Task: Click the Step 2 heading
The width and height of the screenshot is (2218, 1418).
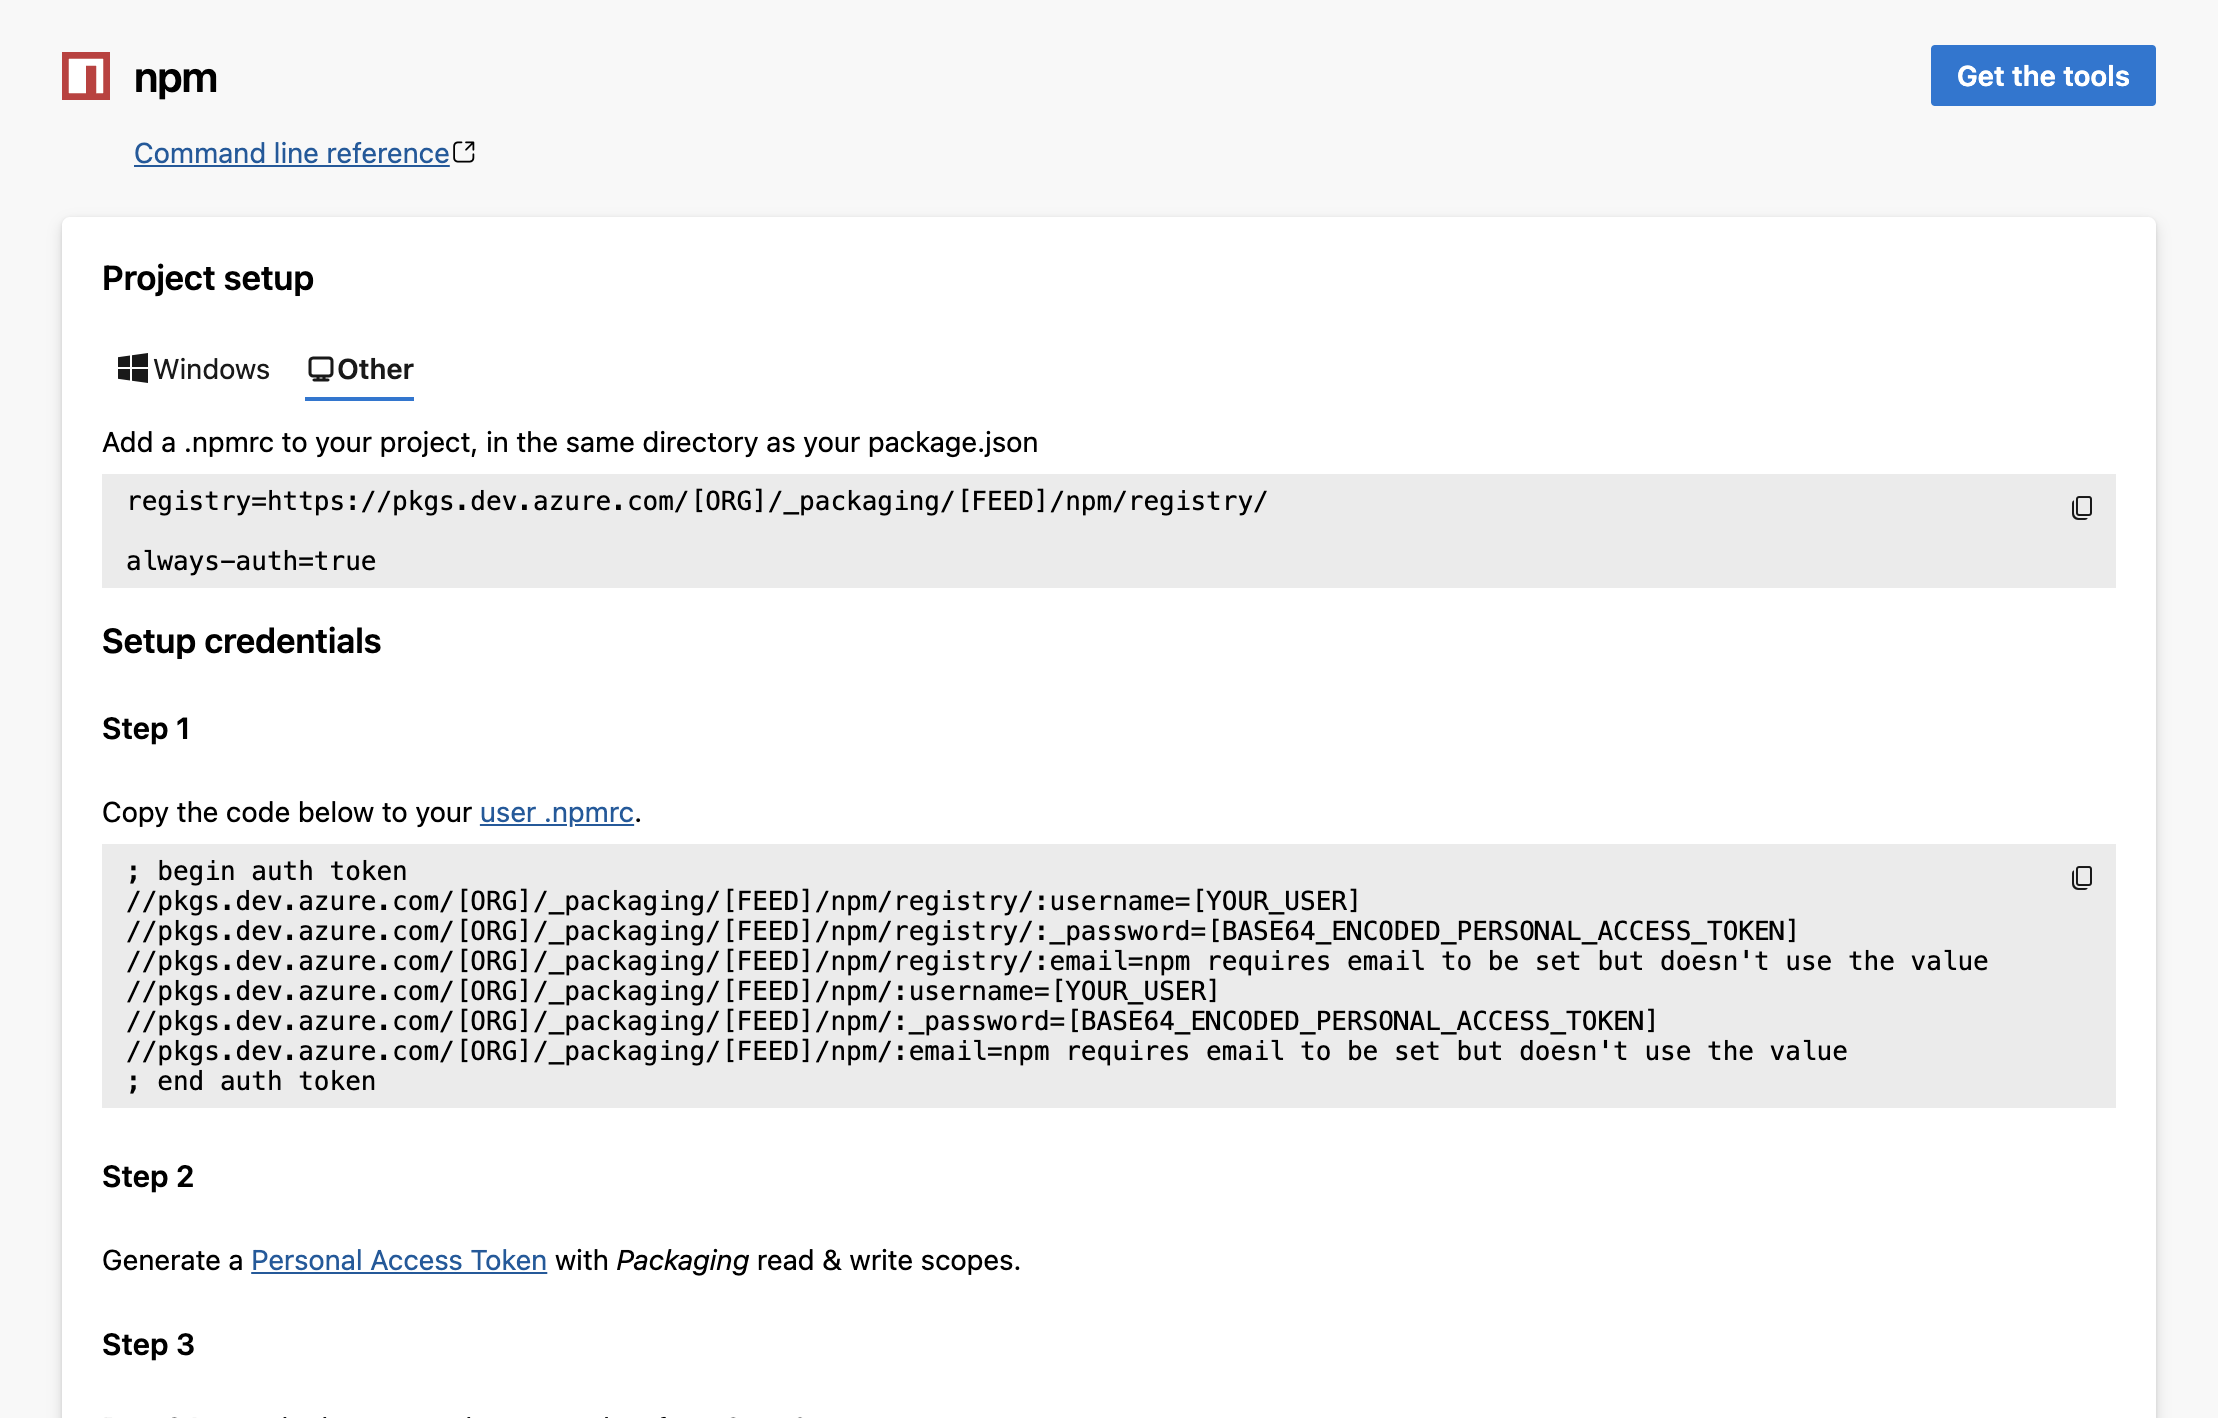Action: point(148,1177)
